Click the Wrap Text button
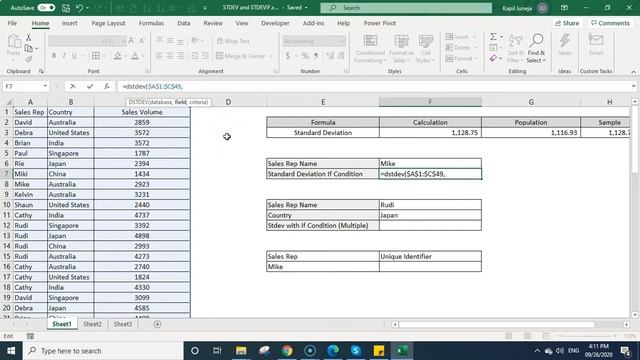 click(x=233, y=41)
